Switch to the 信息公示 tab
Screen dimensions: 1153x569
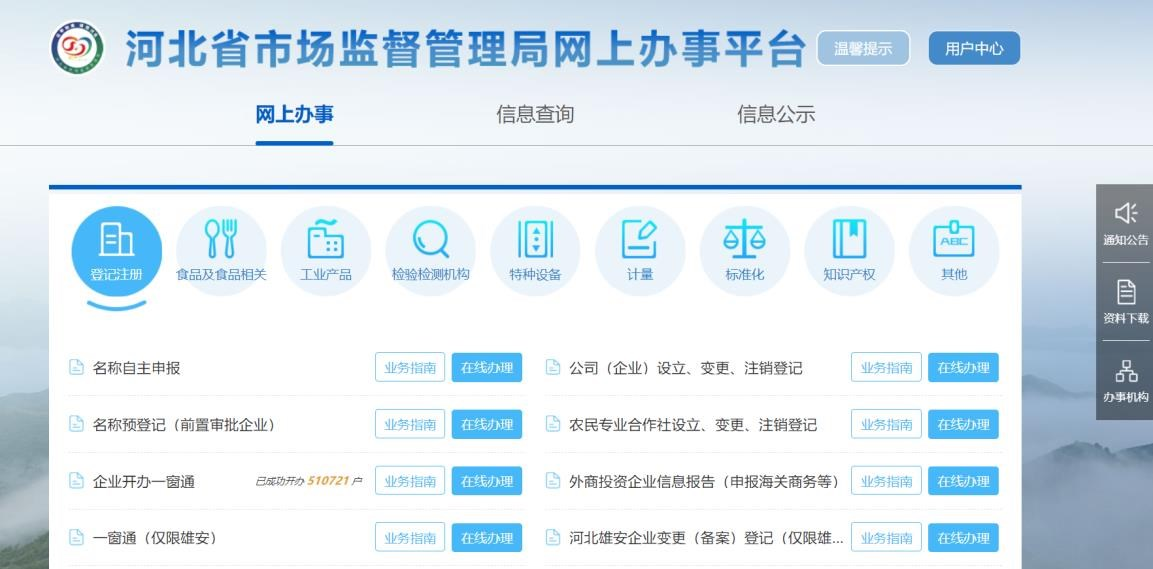[776, 114]
